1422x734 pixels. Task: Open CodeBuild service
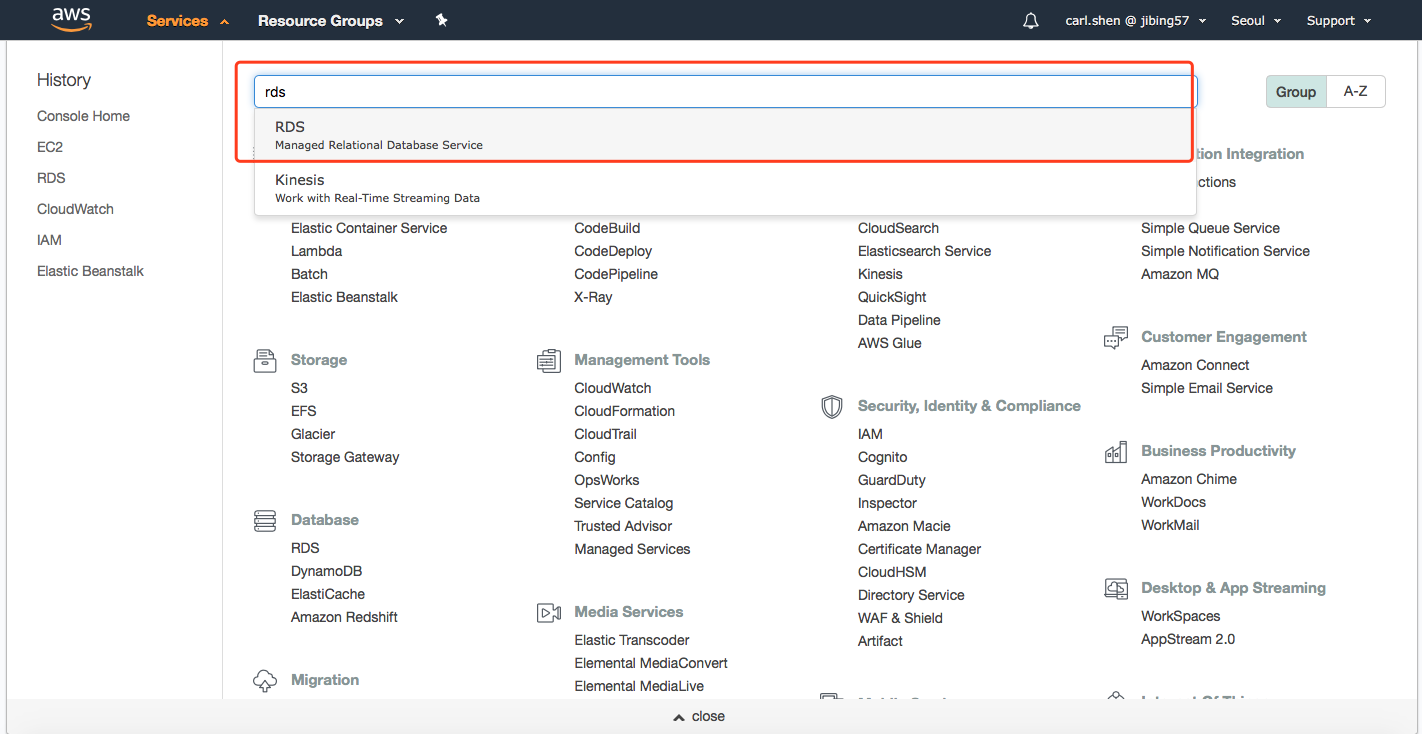607,228
